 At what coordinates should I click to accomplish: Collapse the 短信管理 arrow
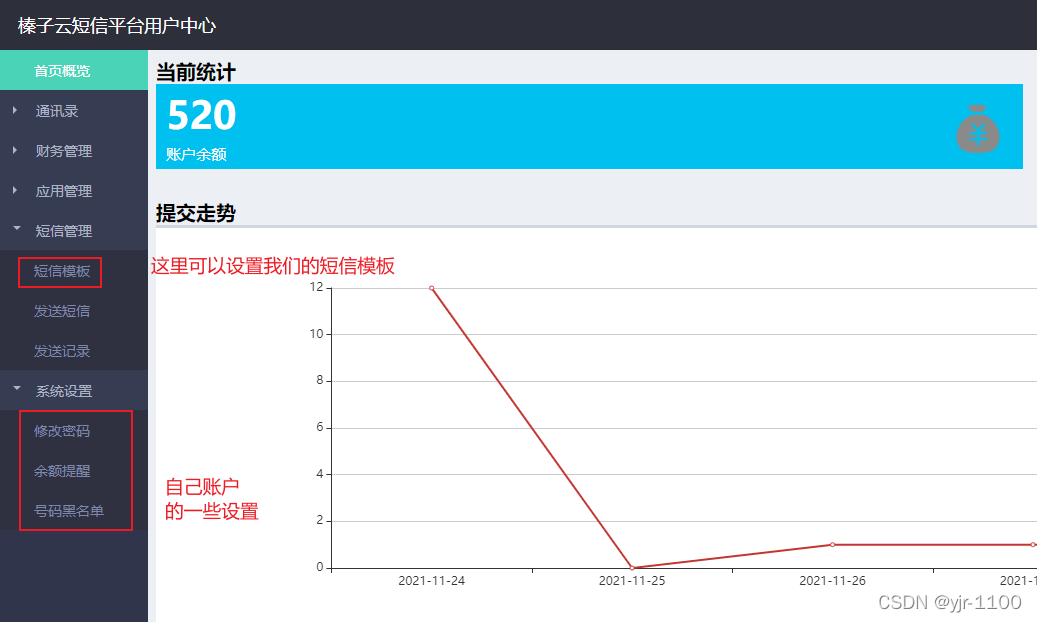coord(17,228)
